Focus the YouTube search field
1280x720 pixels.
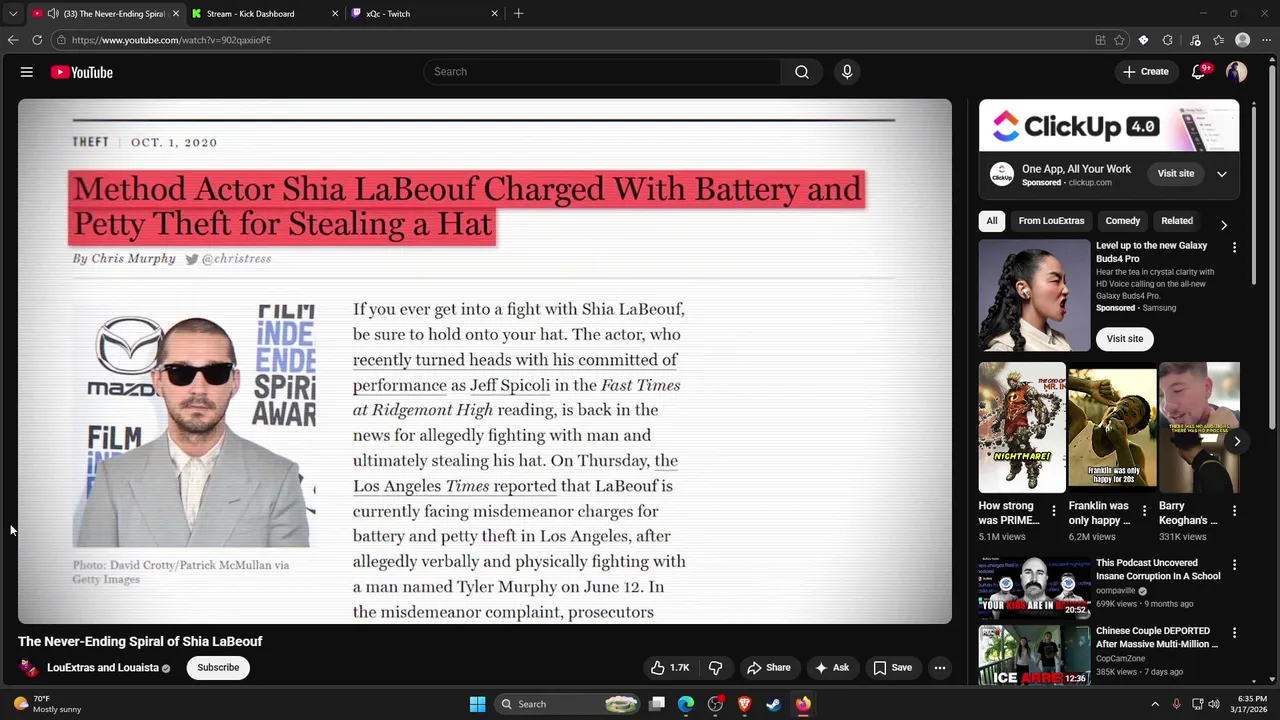(603, 72)
